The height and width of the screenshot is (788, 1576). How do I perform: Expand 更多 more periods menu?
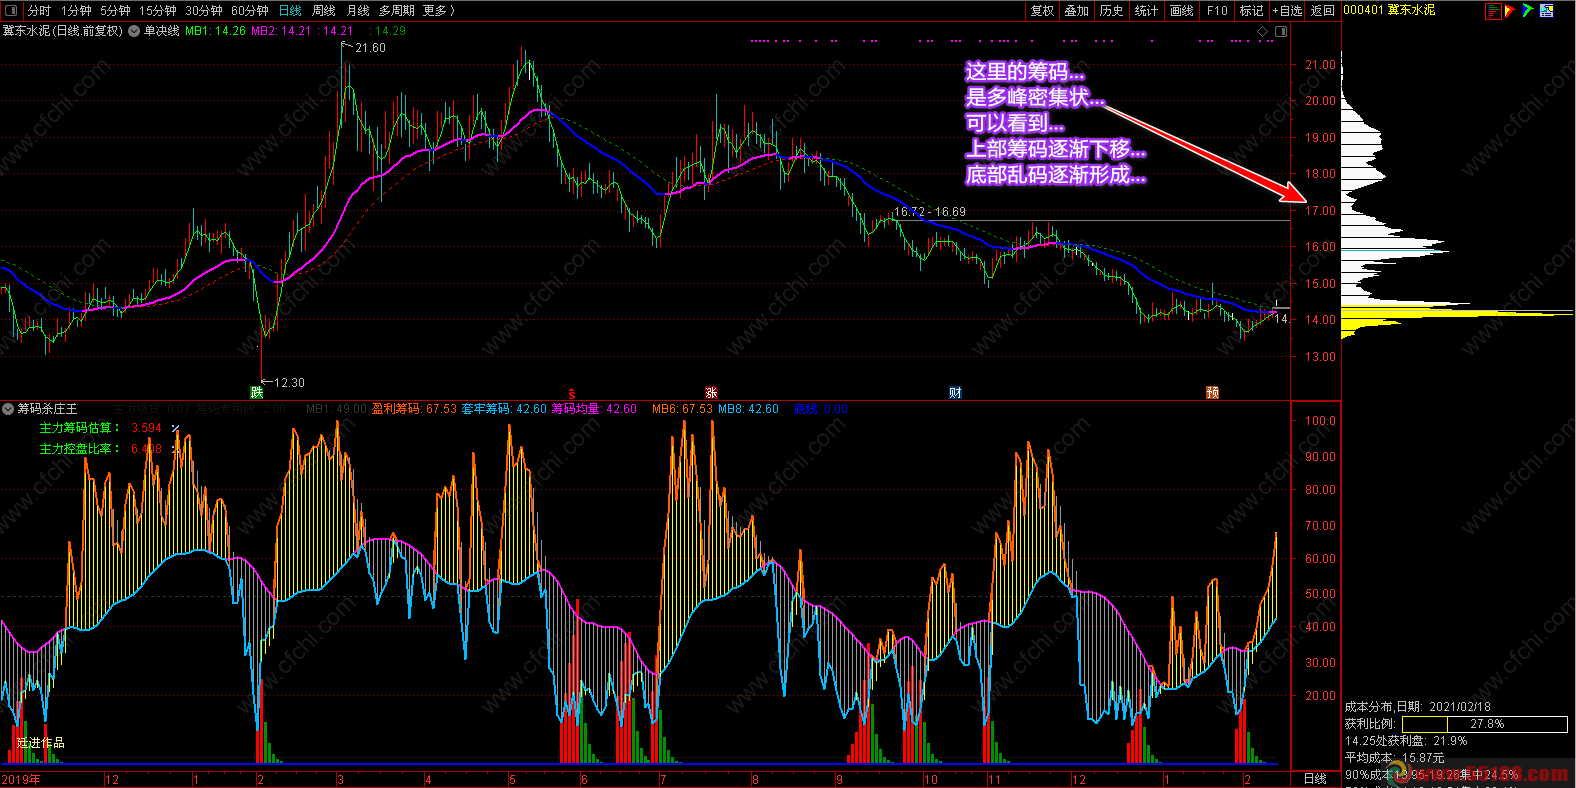438,11
